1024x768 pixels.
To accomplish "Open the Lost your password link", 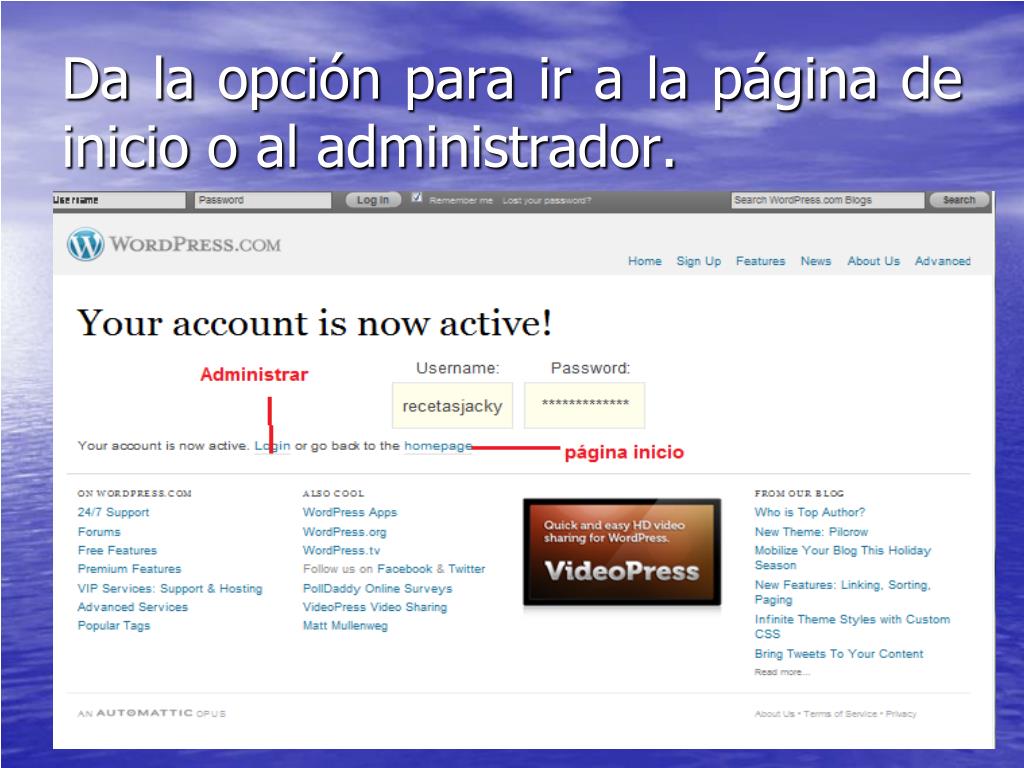I will coord(547,200).
